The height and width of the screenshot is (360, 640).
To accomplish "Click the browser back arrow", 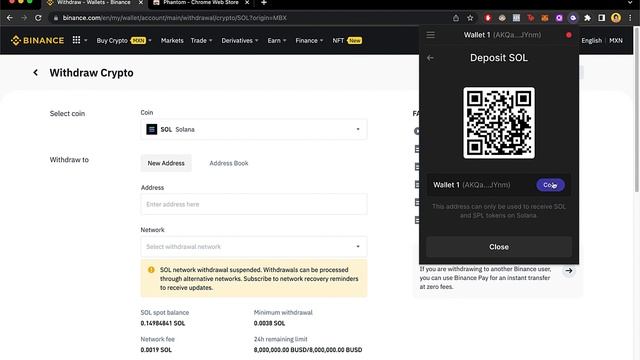I will click(10, 18).
